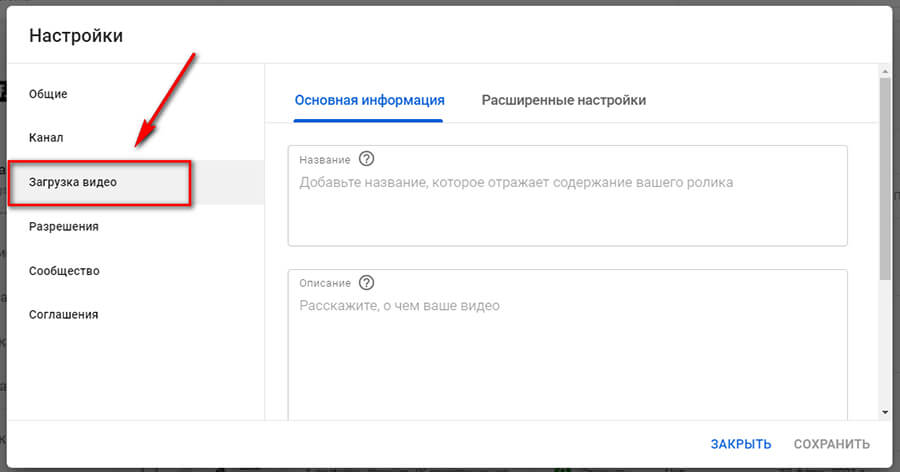Switch to the Основная информация tab
The height and width of the screenshot is (472, 900).
click(x=369, y=100)
